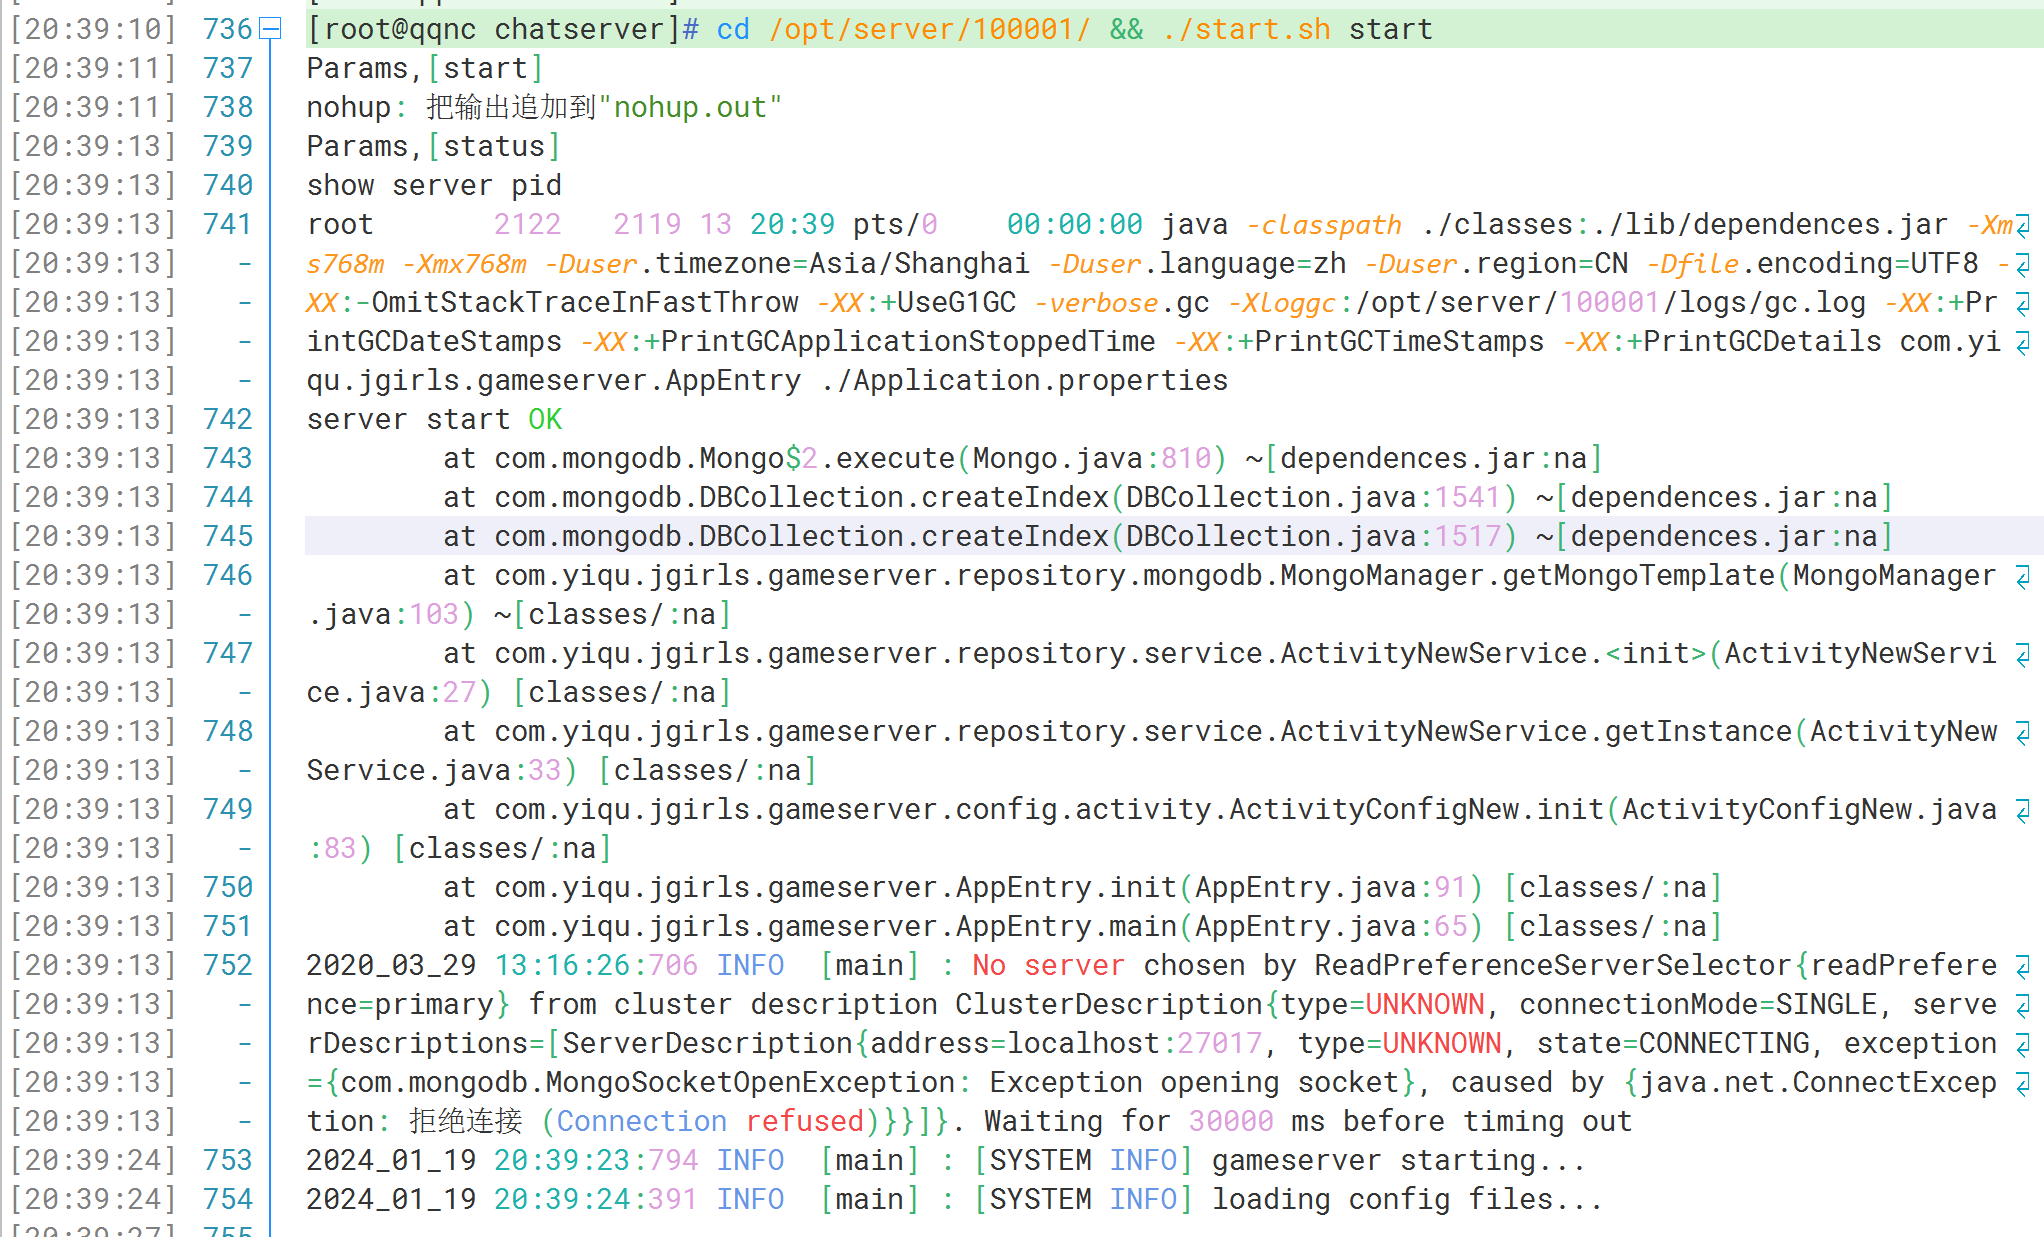Click the '[root@qqnc chatserver]#' prompt
2044x1237 pixels.
tap(503, 29)
